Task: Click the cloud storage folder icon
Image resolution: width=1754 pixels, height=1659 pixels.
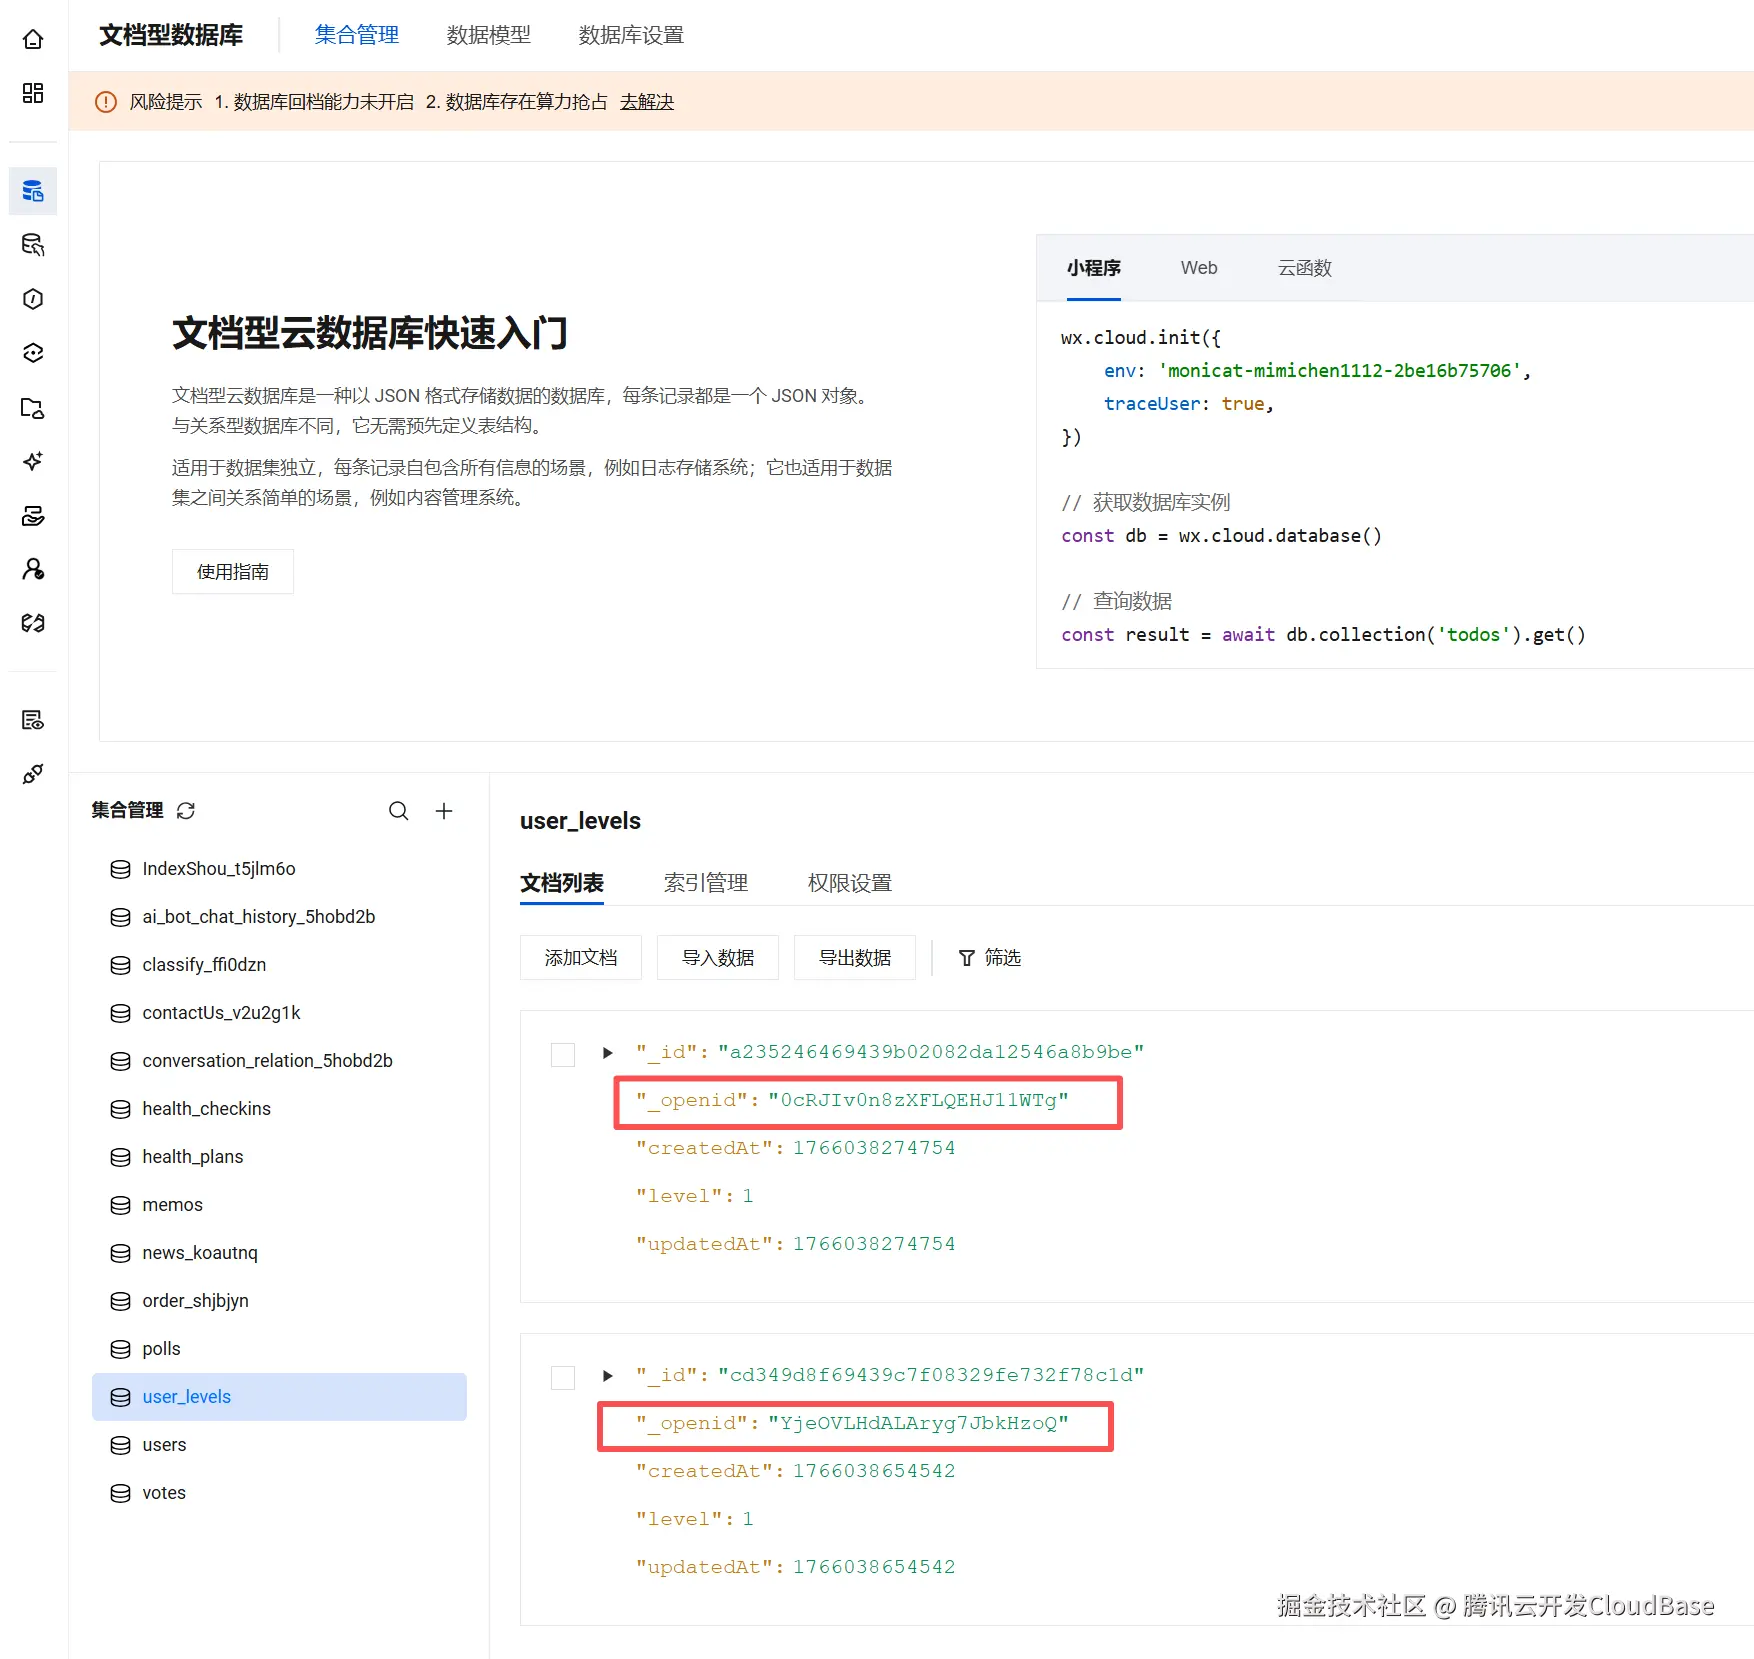Action: coord(33,408)
